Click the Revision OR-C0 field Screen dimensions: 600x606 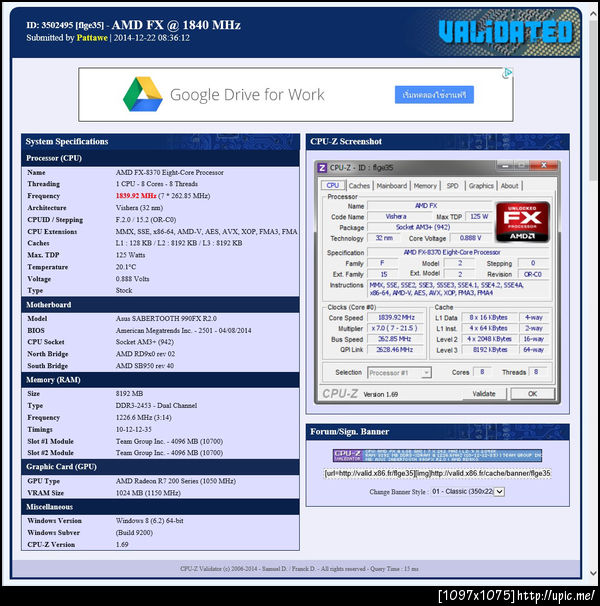(x=533, y=274)
